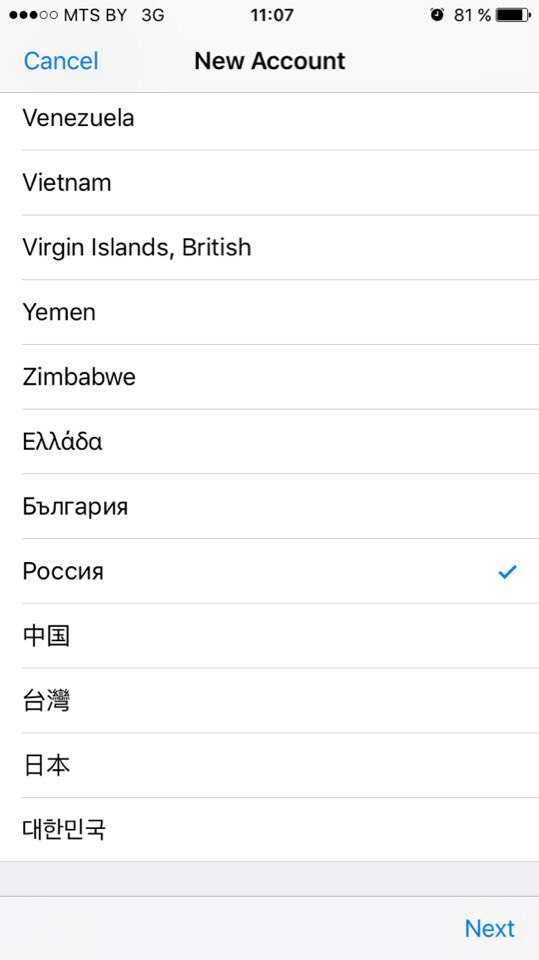Choose 日本 as the country
The image size is (539, 960).
click(270, 765)
